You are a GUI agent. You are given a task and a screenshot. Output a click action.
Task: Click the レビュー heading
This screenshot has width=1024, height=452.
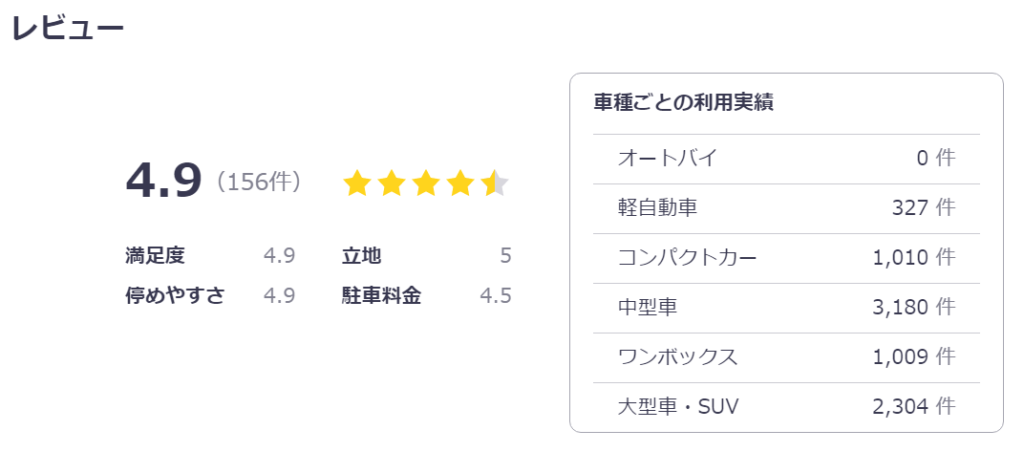pos(68,30)
